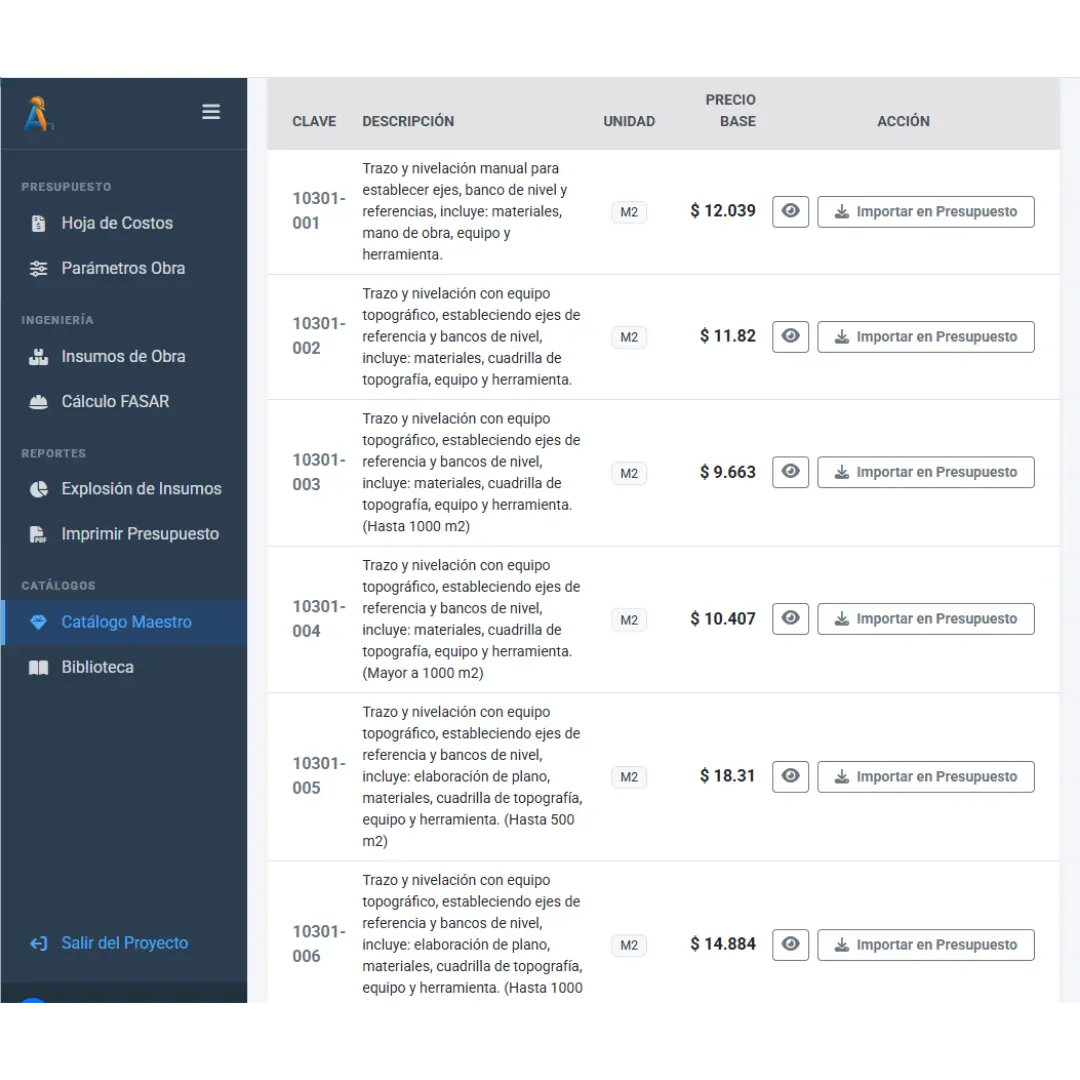This screenshot has width=1080, height=1080.
Task: View details of item 10301-003 via eye icon
Action: coord(790,472)
